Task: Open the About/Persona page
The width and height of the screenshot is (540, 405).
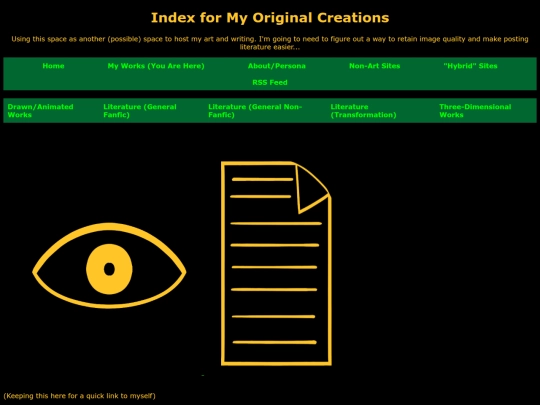Action: [277, 66]
